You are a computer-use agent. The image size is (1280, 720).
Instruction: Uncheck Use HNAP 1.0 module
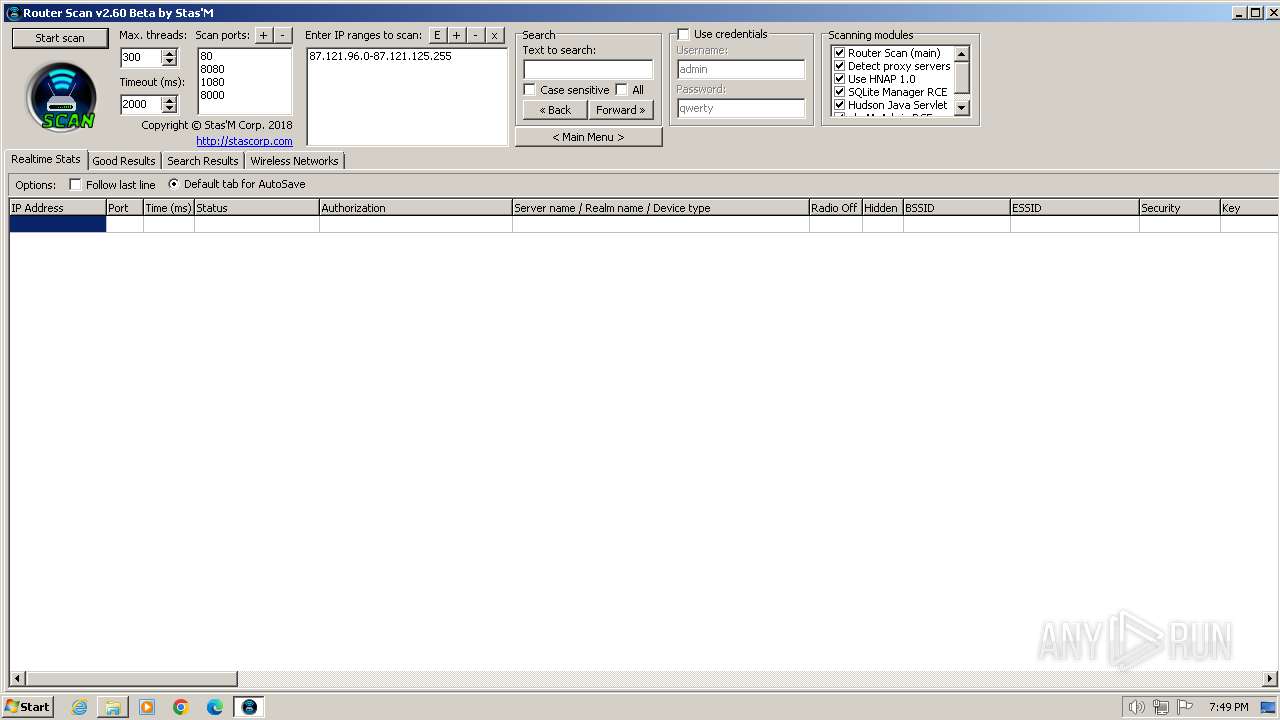(840, 79)
